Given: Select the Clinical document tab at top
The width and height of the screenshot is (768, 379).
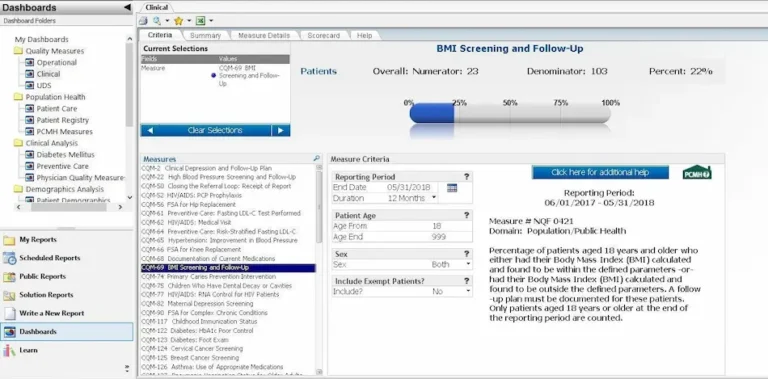Looking at the screenshot, I should (x=157, y=7).
